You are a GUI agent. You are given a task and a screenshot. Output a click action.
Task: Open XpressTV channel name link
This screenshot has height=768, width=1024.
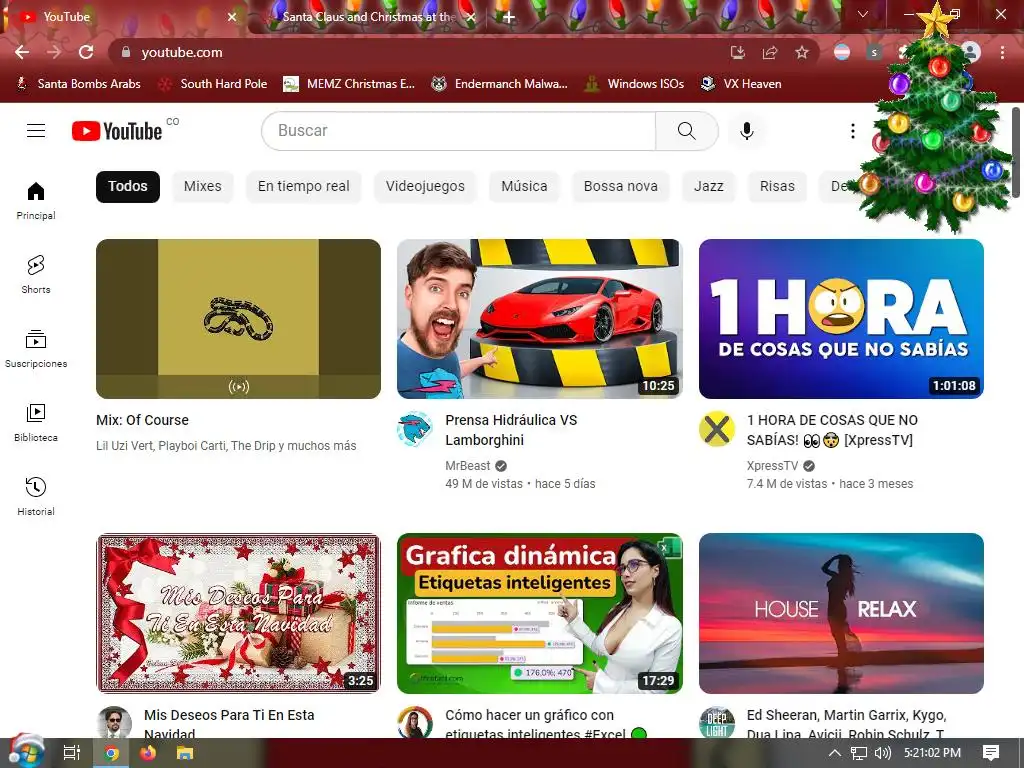point(773,466)
